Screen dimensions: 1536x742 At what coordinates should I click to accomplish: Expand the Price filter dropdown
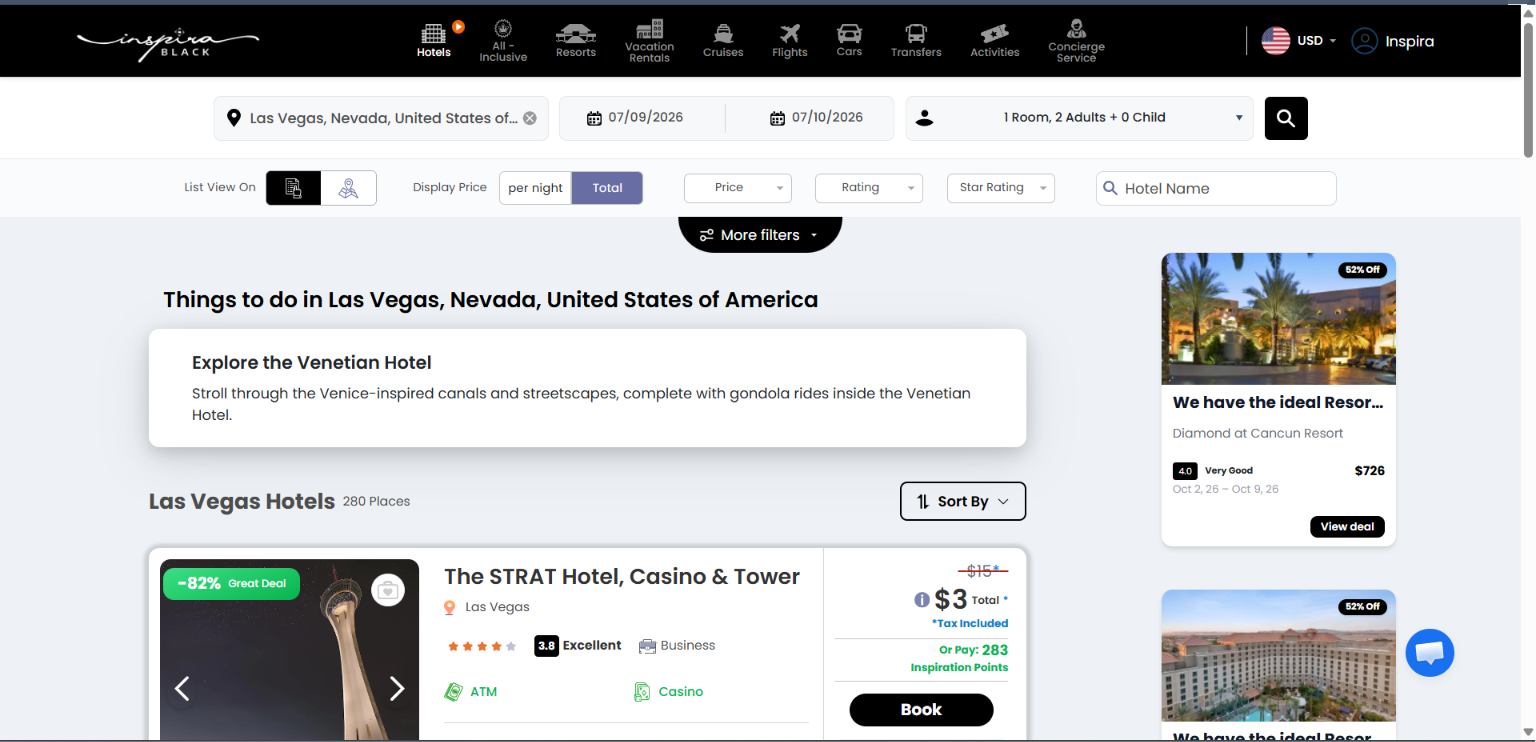tap(737, 188)
